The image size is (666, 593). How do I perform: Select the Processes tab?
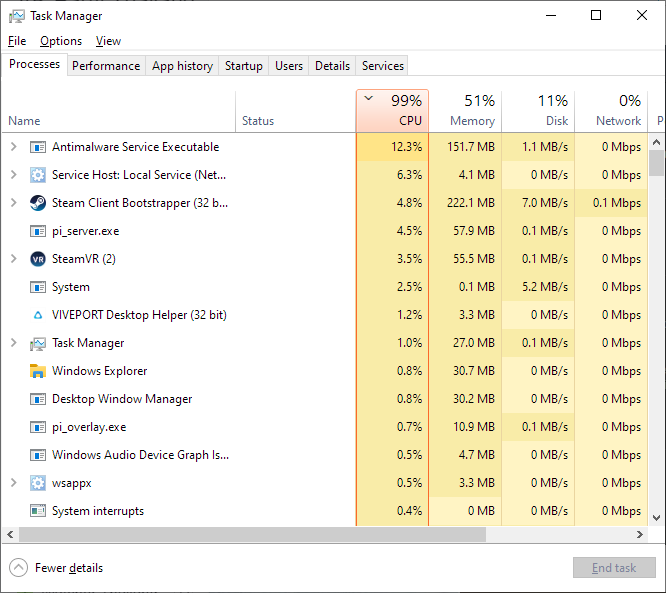pos(34,64)
